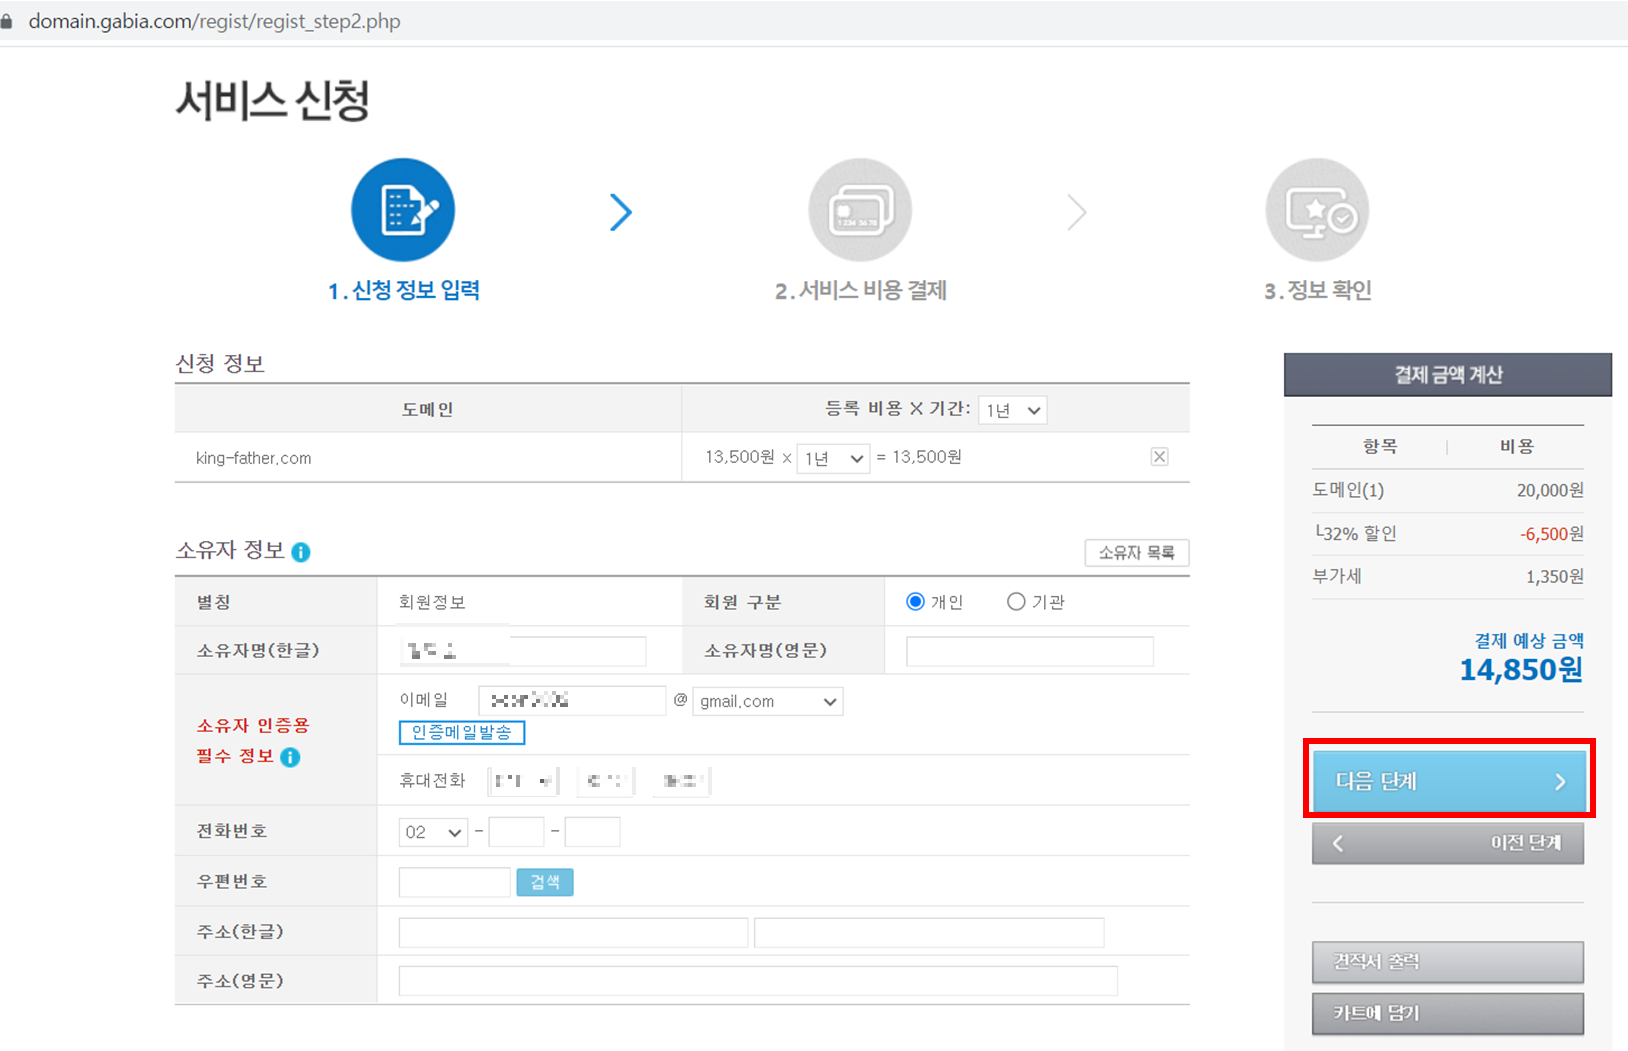Select the 개인 radio button
Screen dimensions: 1628x1051
[x=915, y=601]
